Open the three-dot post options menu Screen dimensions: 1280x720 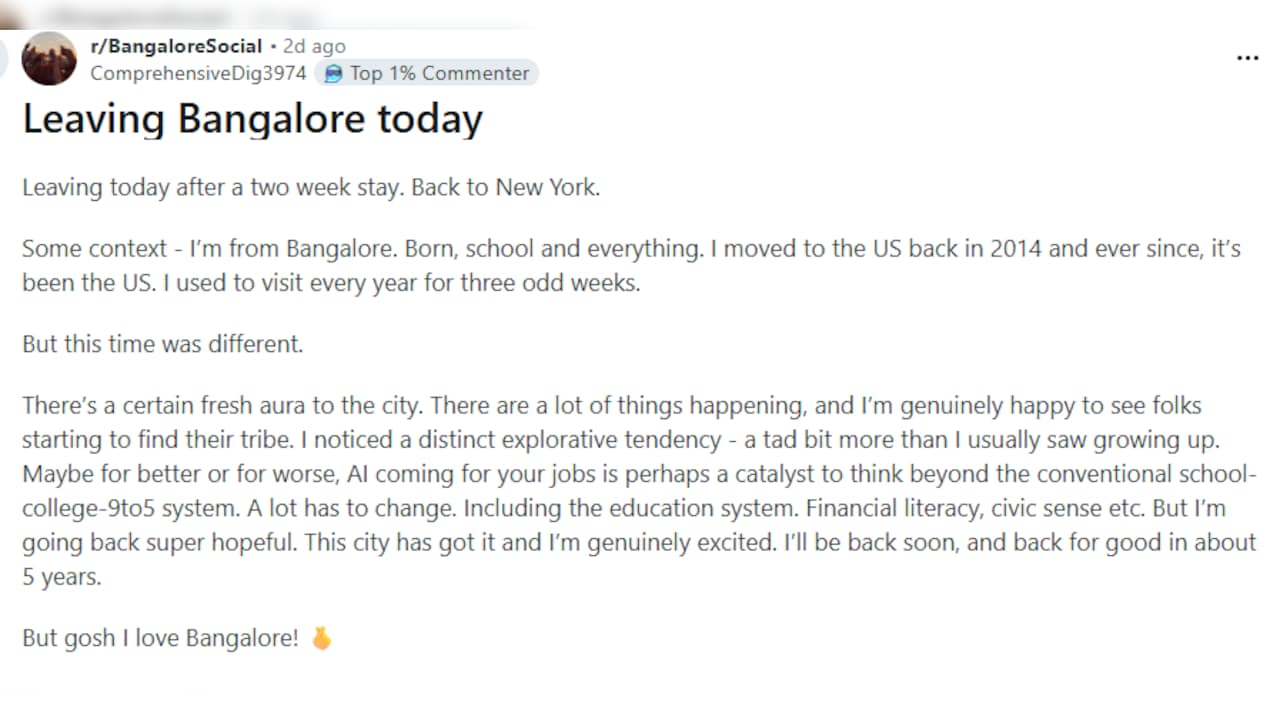tap(1247, 58)
